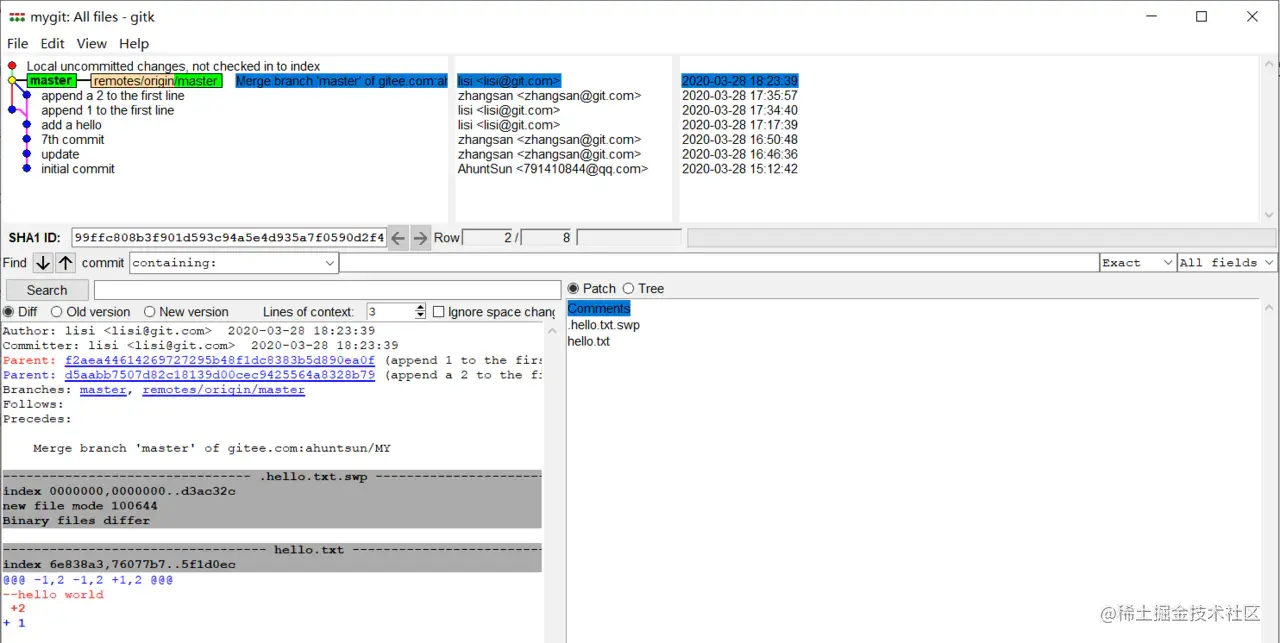Open second parent link d5aabb7507d82c18
Image resolution: width=1280 pixels, height=643 pixels.
point(220,375)
